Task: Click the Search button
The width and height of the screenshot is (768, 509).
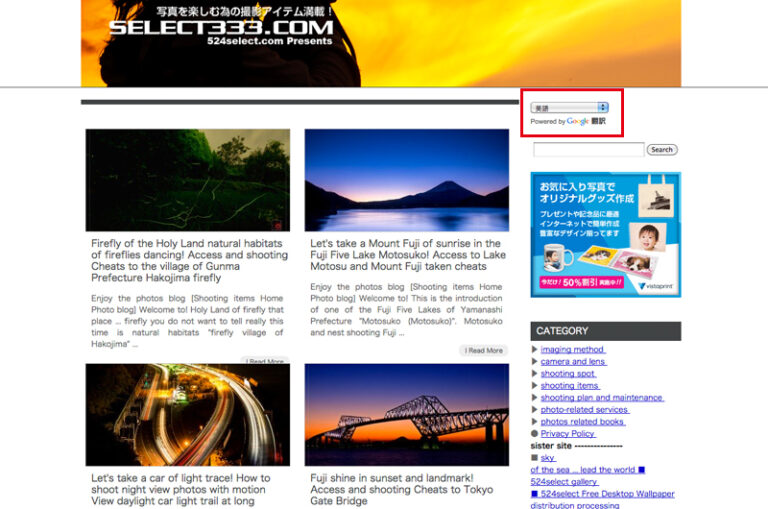Action: click(x=662, y=150)
